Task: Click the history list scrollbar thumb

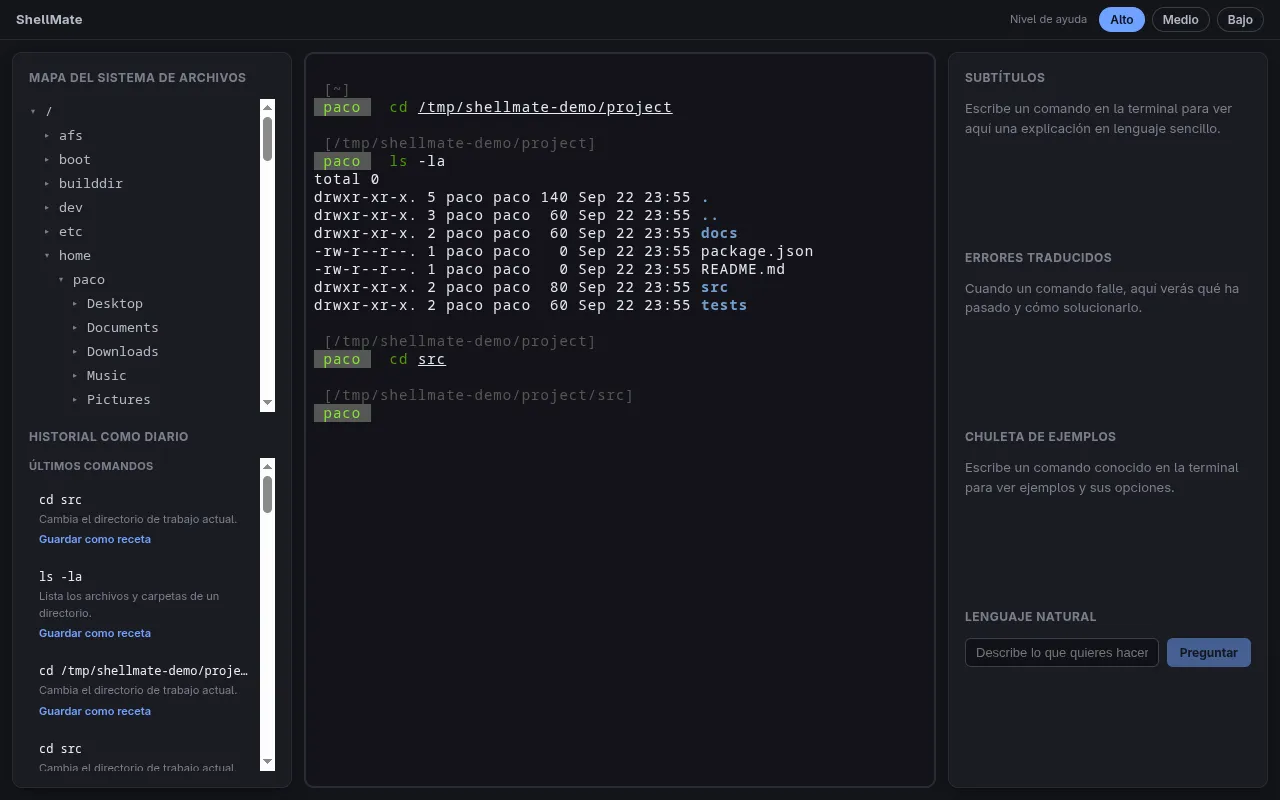Action: pos(267,494)
